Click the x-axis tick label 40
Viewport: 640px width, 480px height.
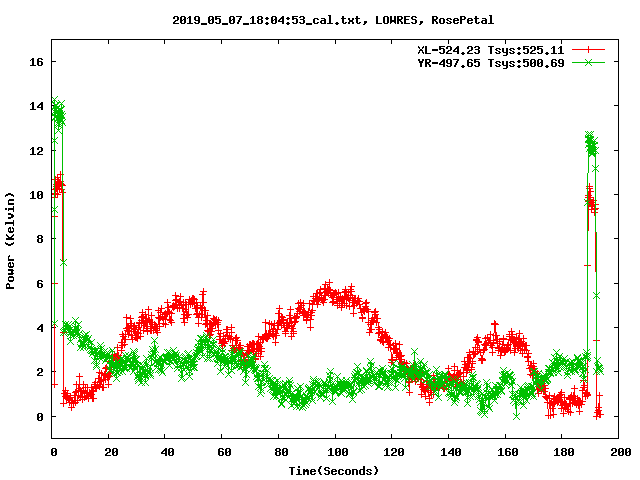pyautogui.click(x=167, y=452)
